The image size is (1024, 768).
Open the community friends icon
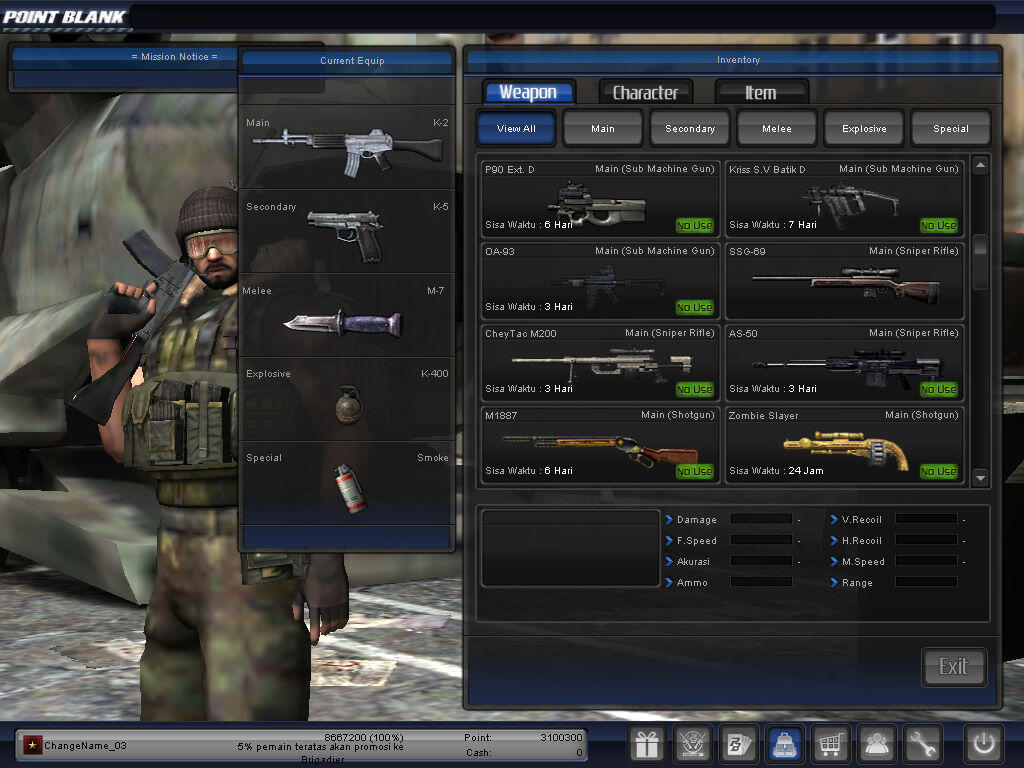876,743
